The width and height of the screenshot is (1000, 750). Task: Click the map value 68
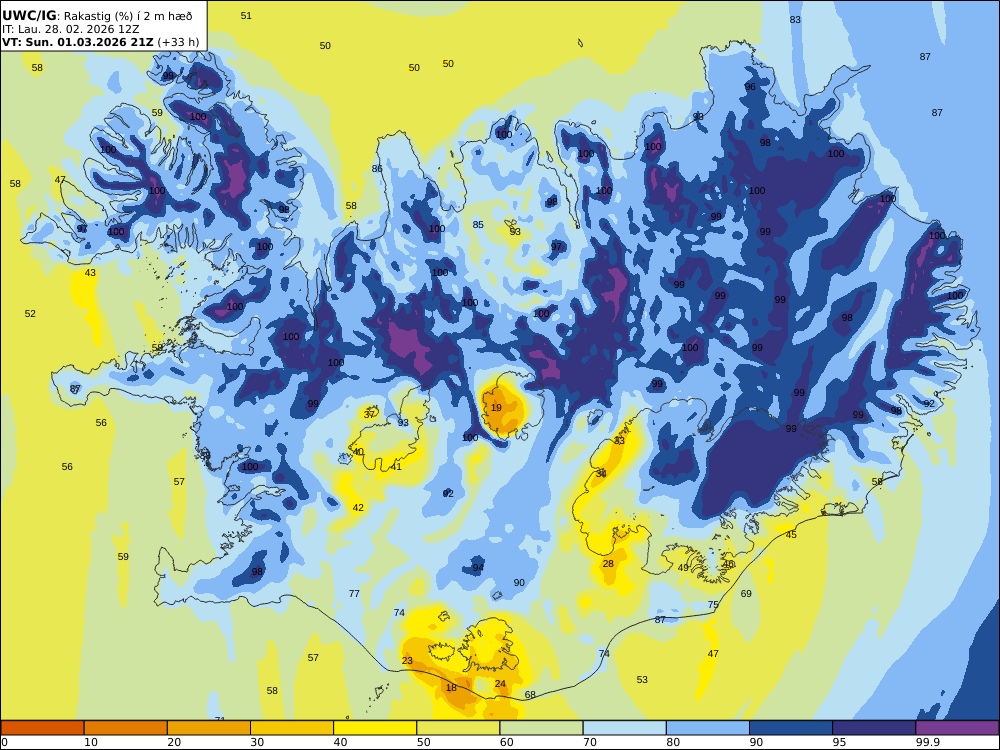click(530, 695)
